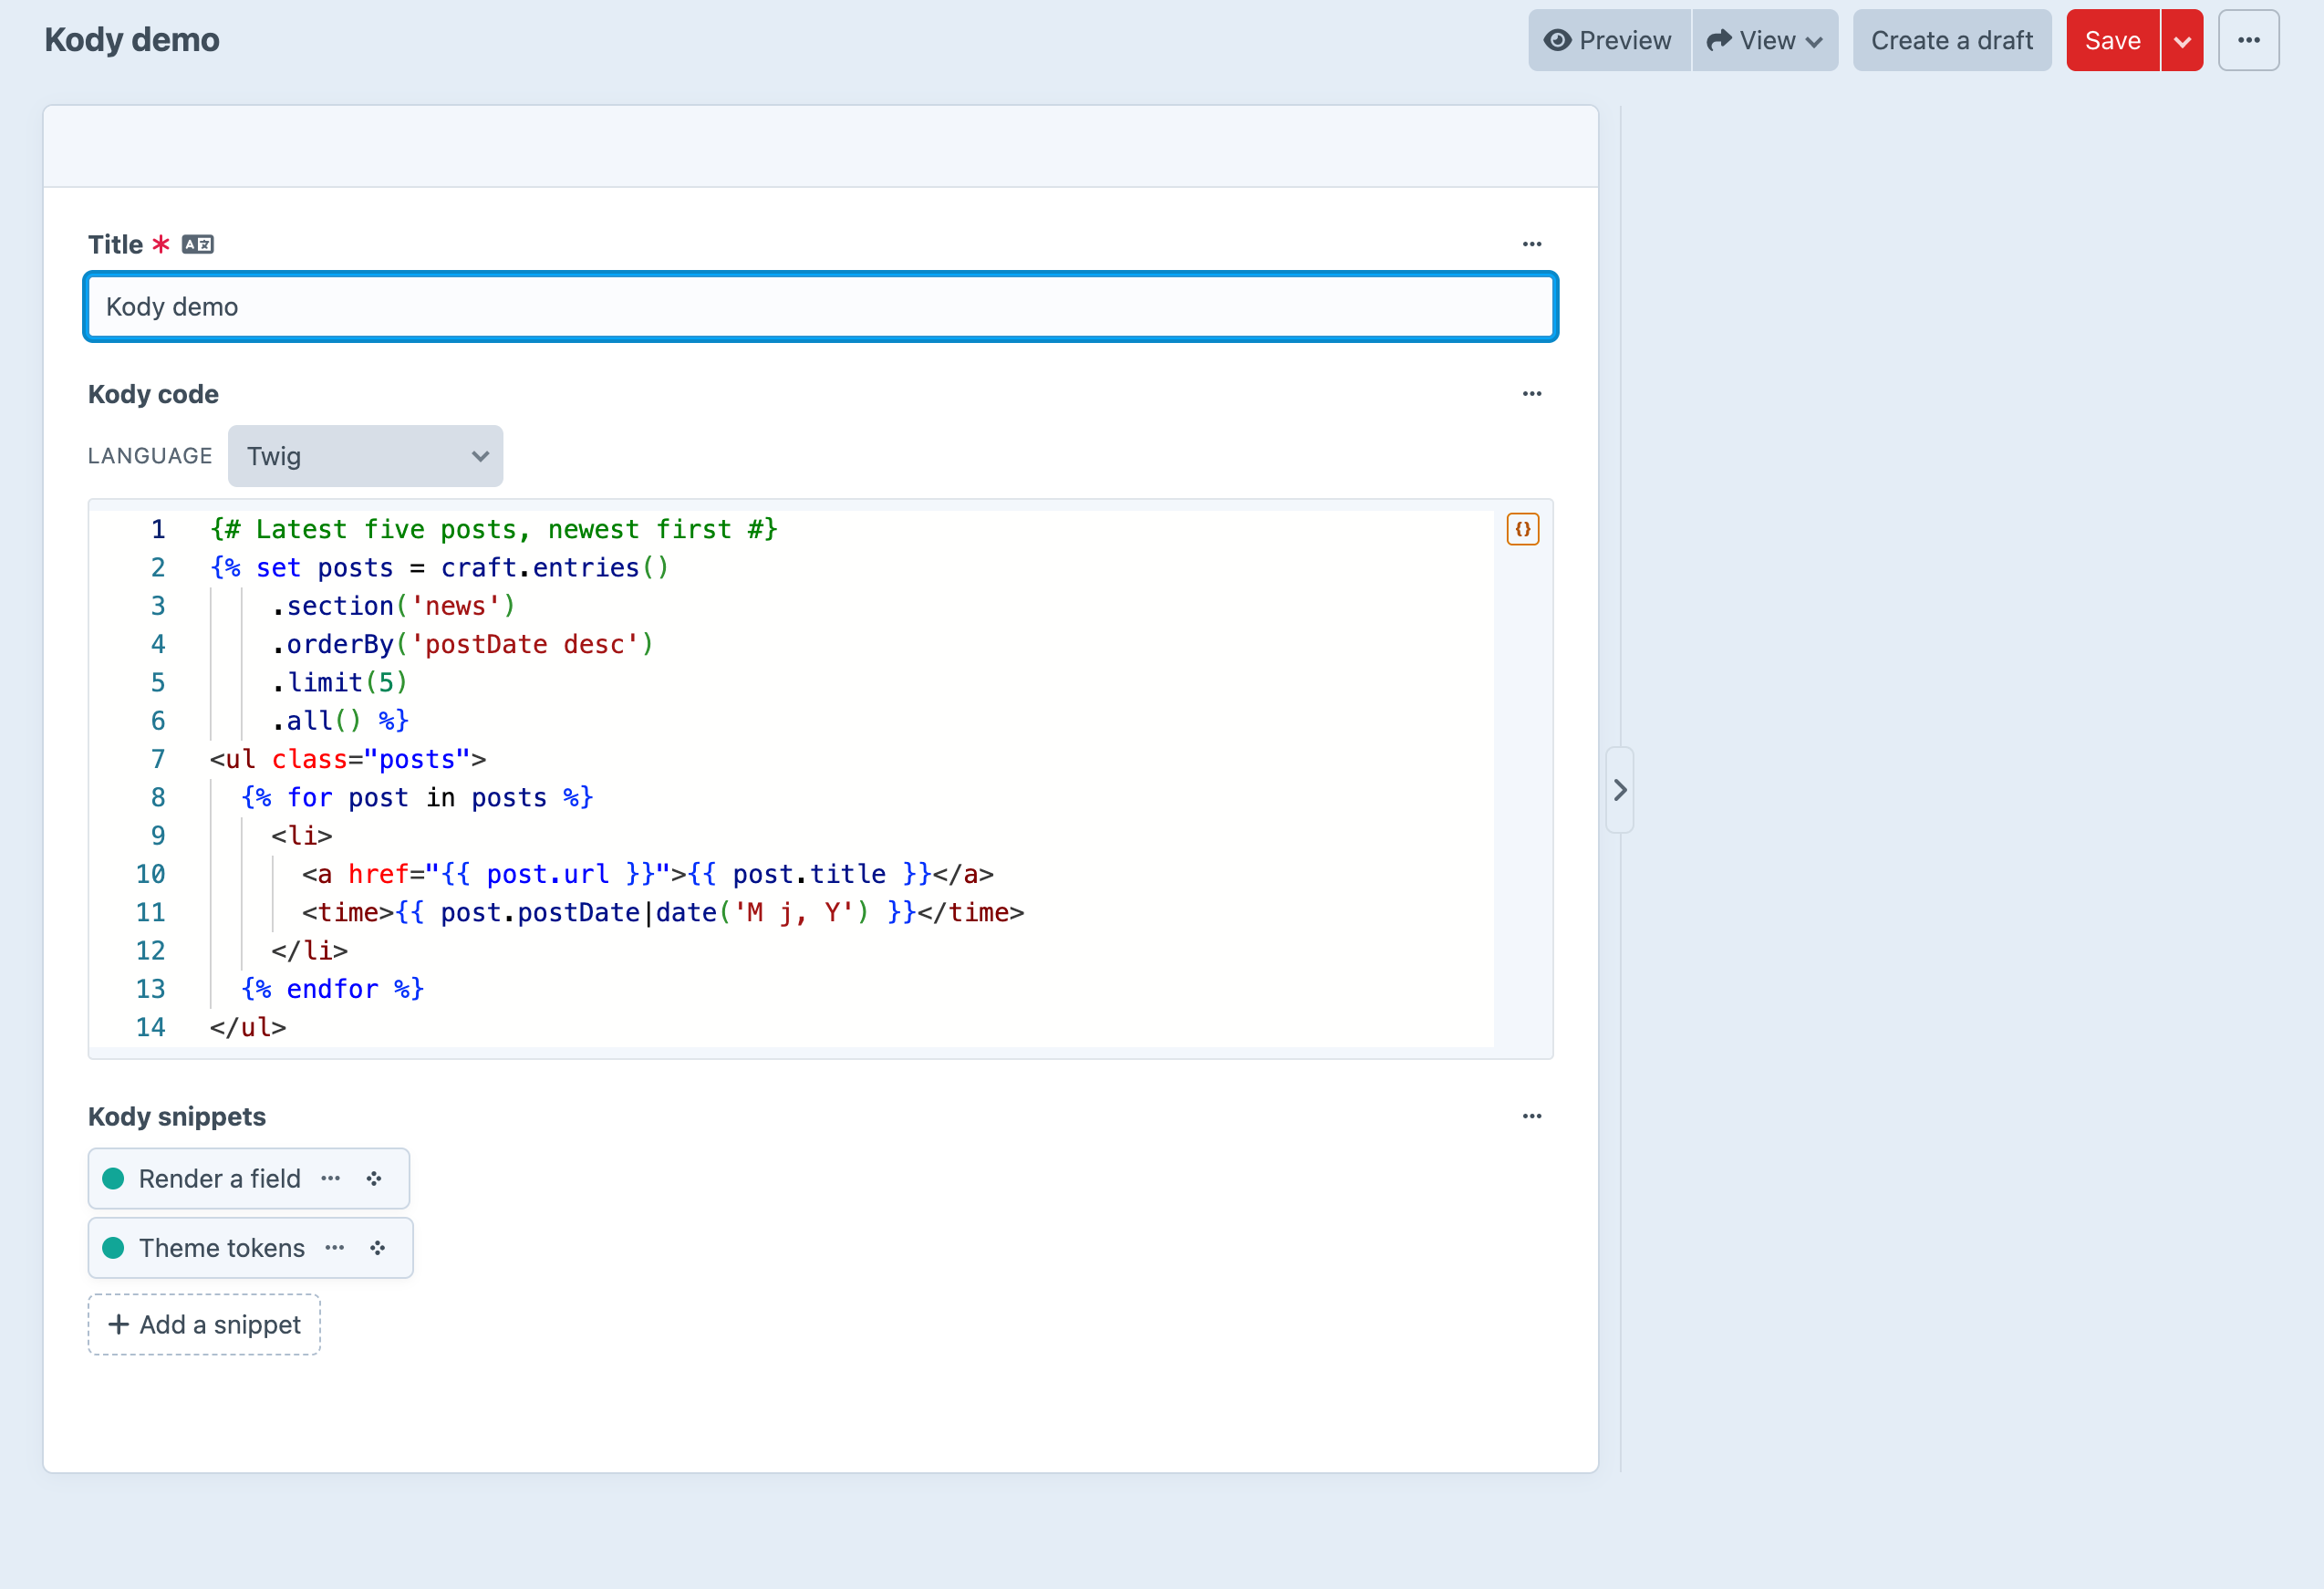Click the Preview eye button
This screenshot has width=2324, height=1589.
pyautogui.click(x=1608, y=40)
